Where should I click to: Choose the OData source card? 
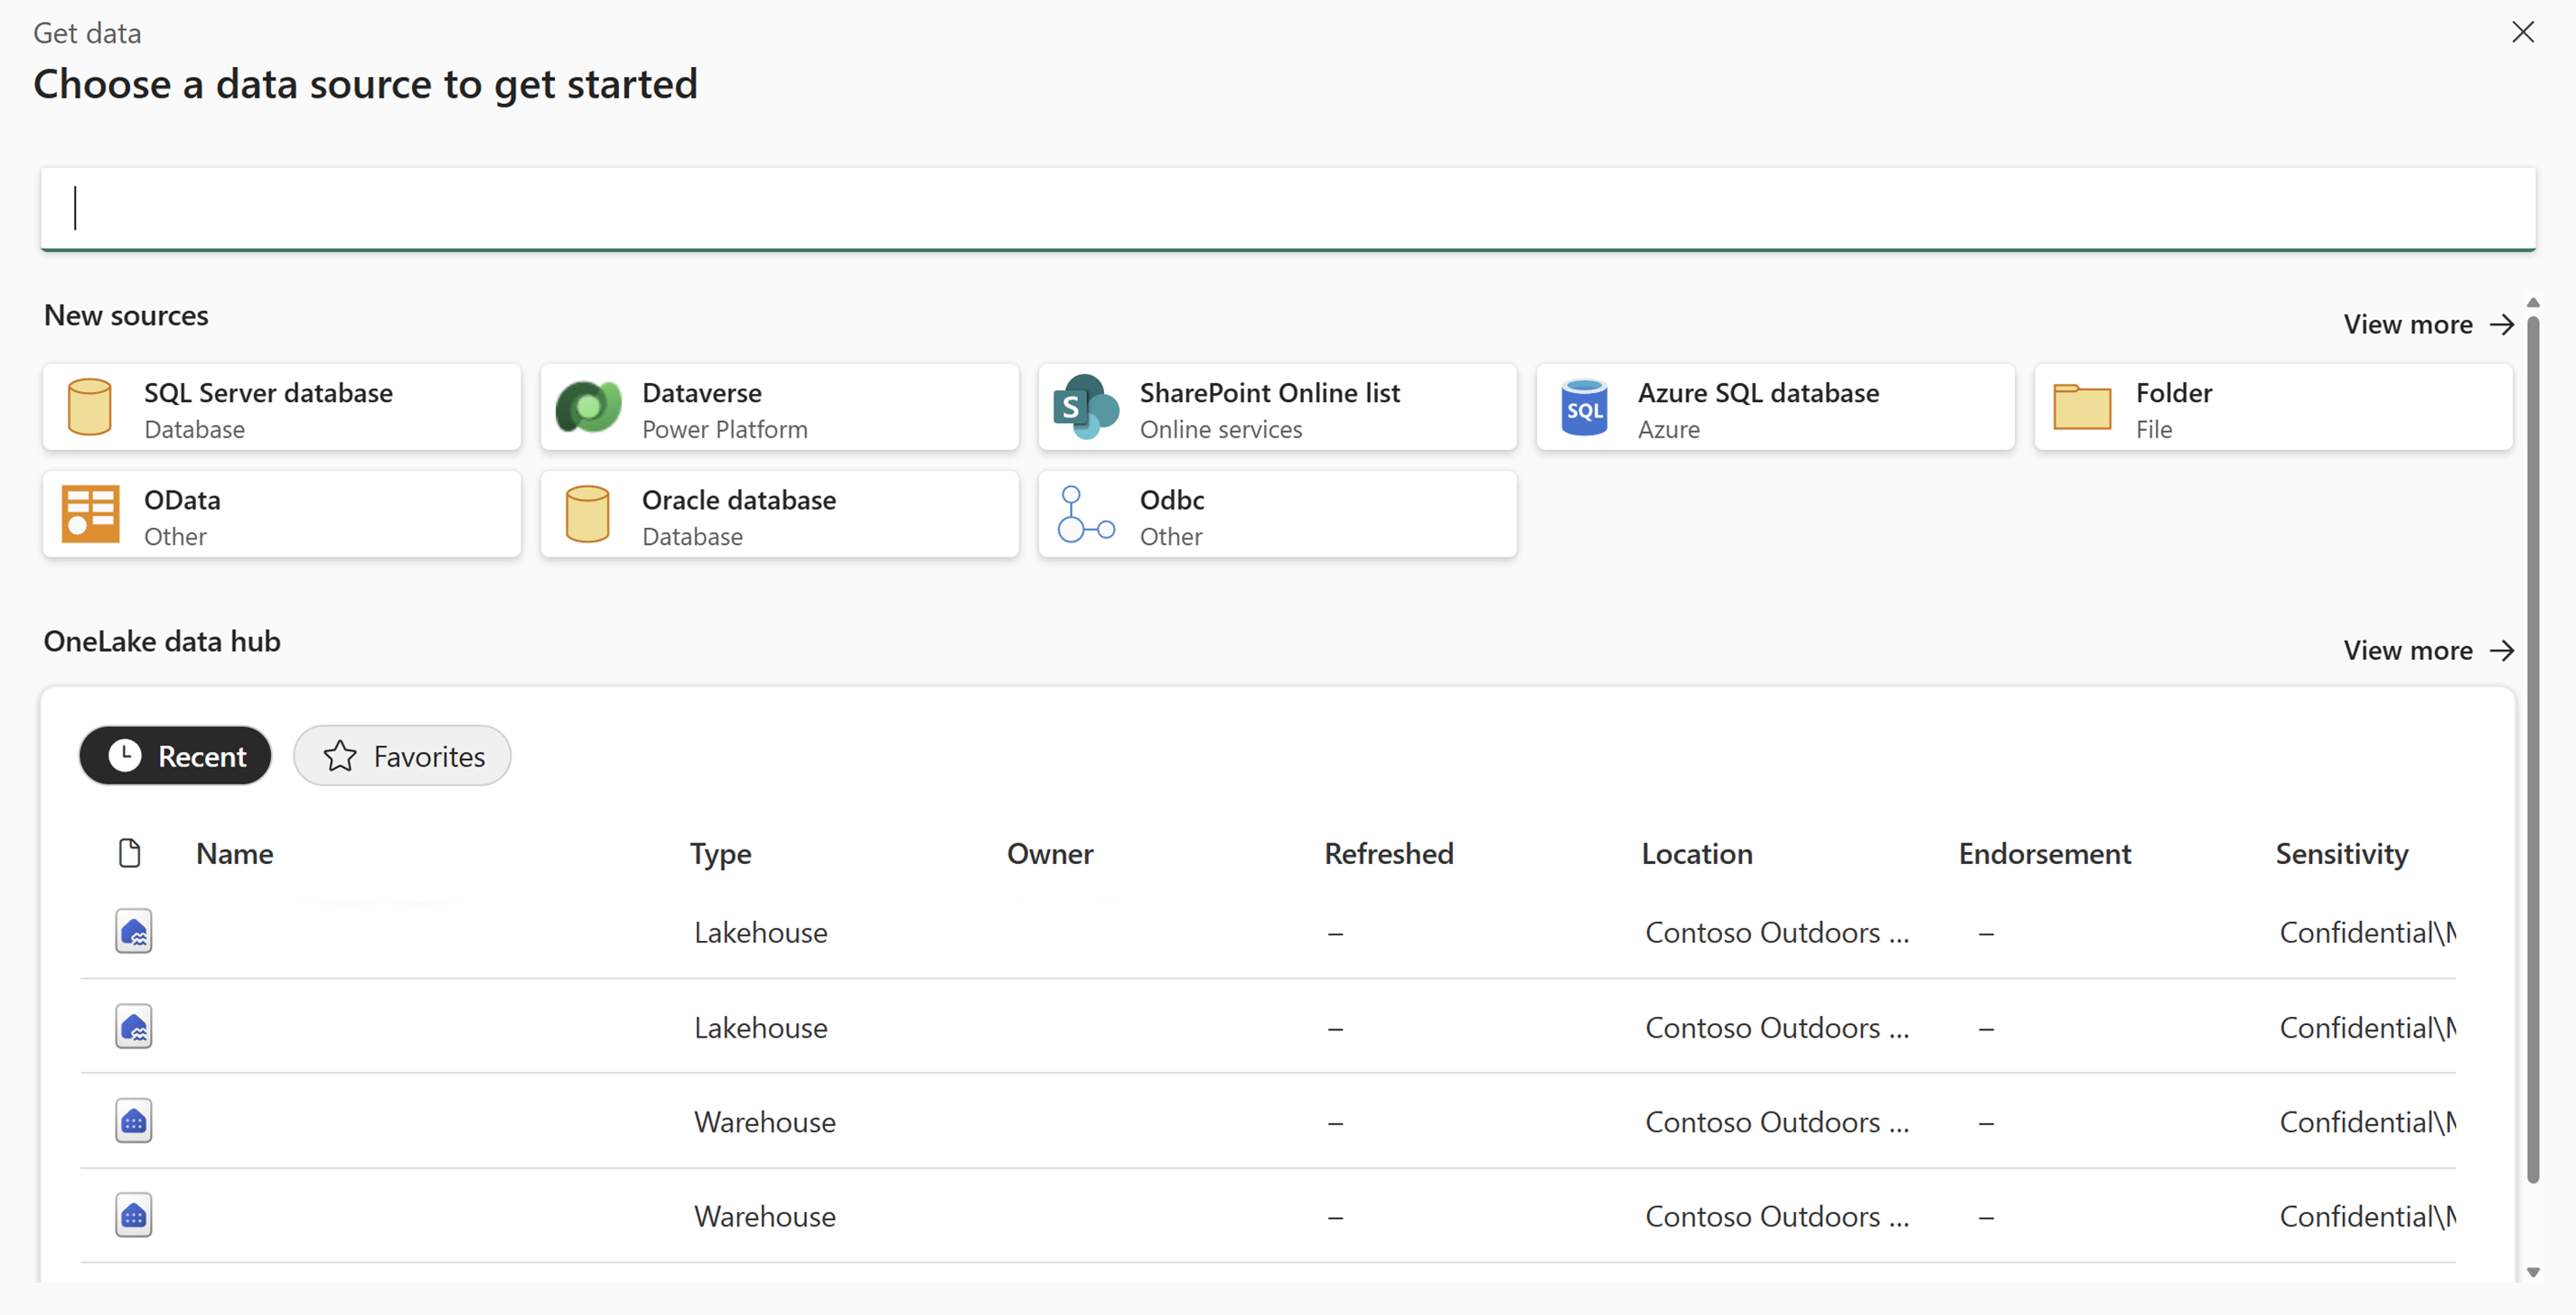click(x=282, y=514)
